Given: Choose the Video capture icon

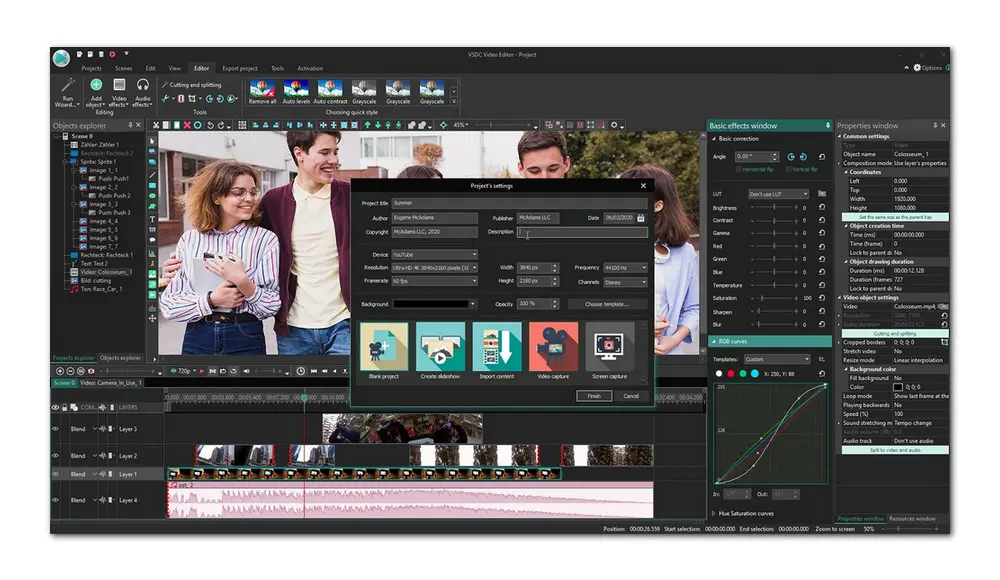Looking at the screenshot, I should pos(553,346).
